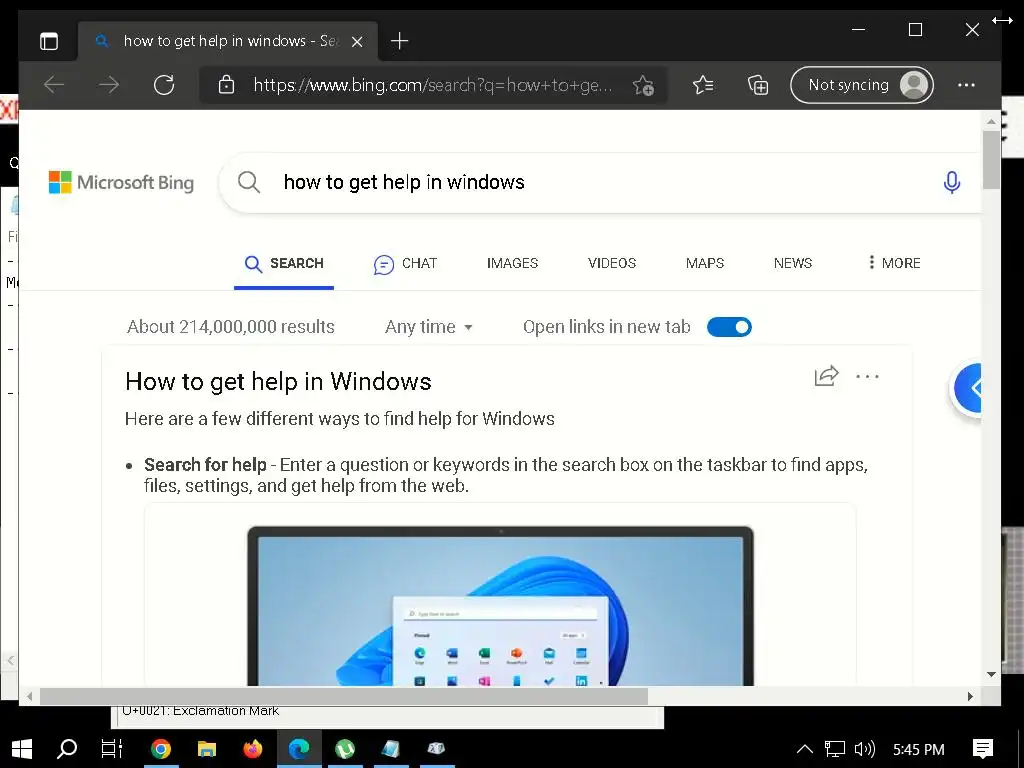Launch Google Chrome from the taskbar
Image resolution: width=1024 pixels, height=768 pixels.
[x=160, y=749]
